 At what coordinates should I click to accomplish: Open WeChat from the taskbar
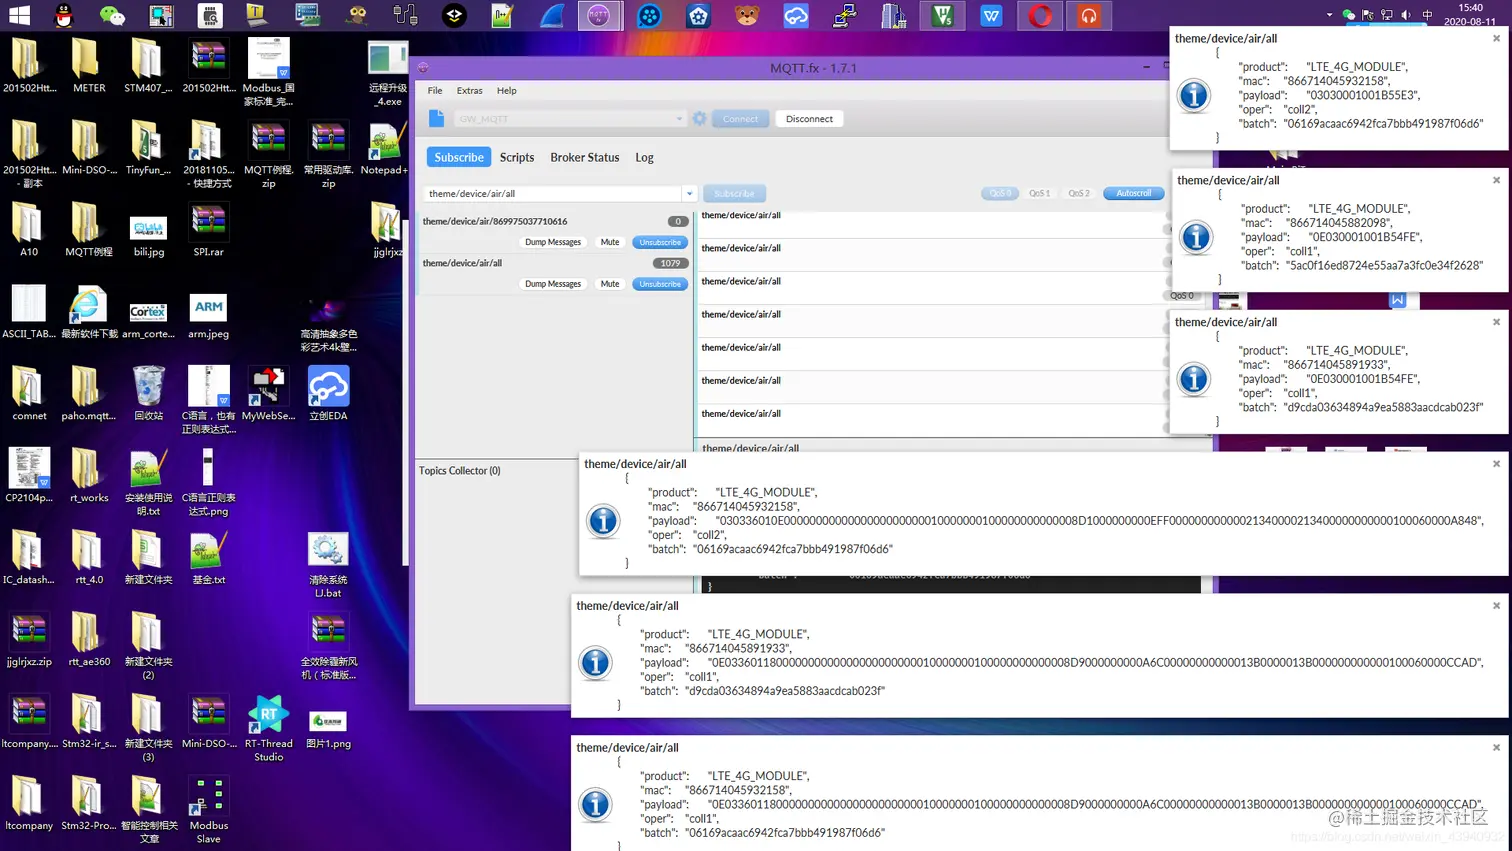[112, 15]
